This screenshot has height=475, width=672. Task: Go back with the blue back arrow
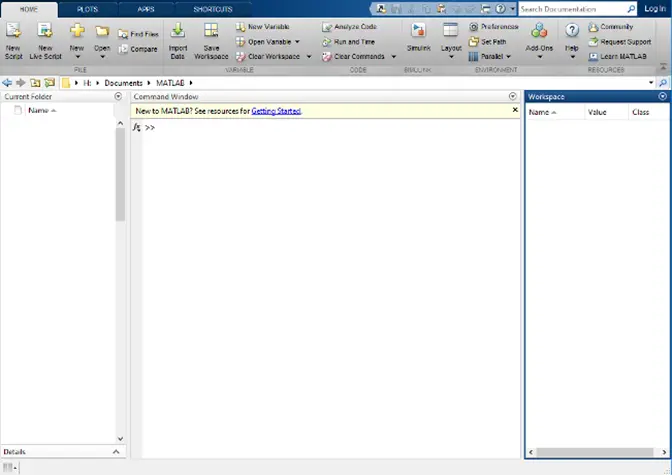pos(7,83)
